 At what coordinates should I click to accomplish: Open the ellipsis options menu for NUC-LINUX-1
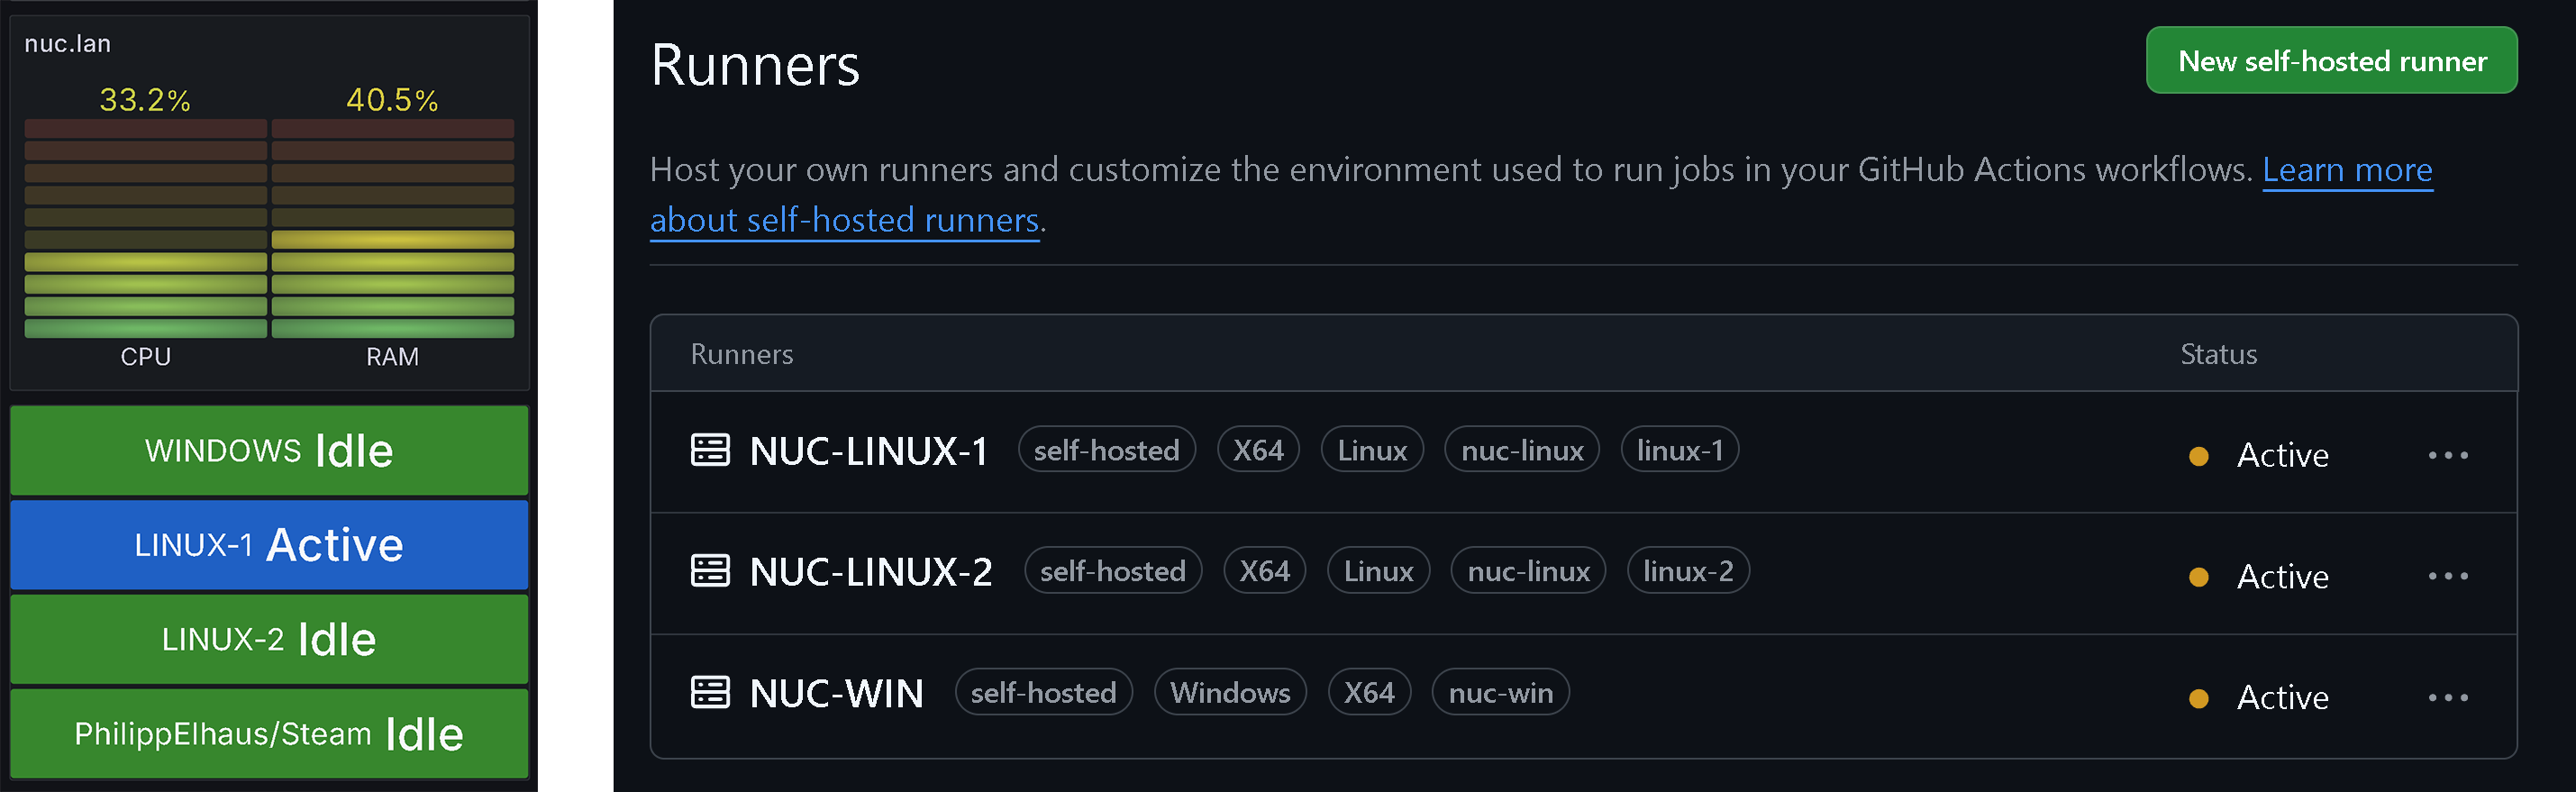click(x=2447, y=455)
